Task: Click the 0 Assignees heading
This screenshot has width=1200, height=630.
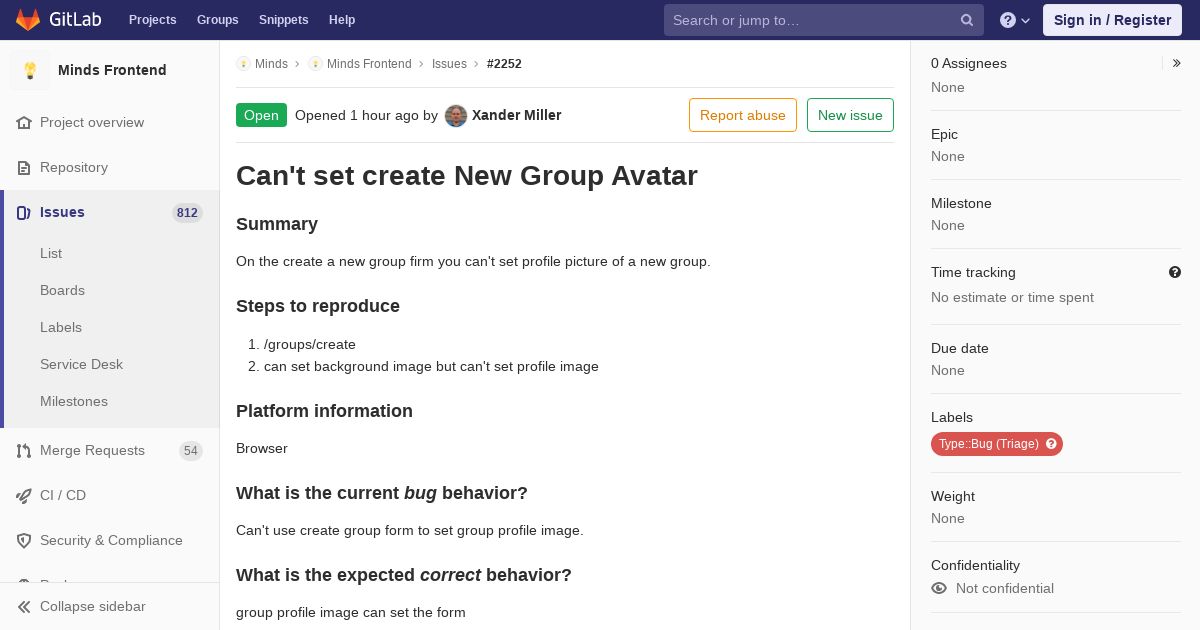Action: 969,63
